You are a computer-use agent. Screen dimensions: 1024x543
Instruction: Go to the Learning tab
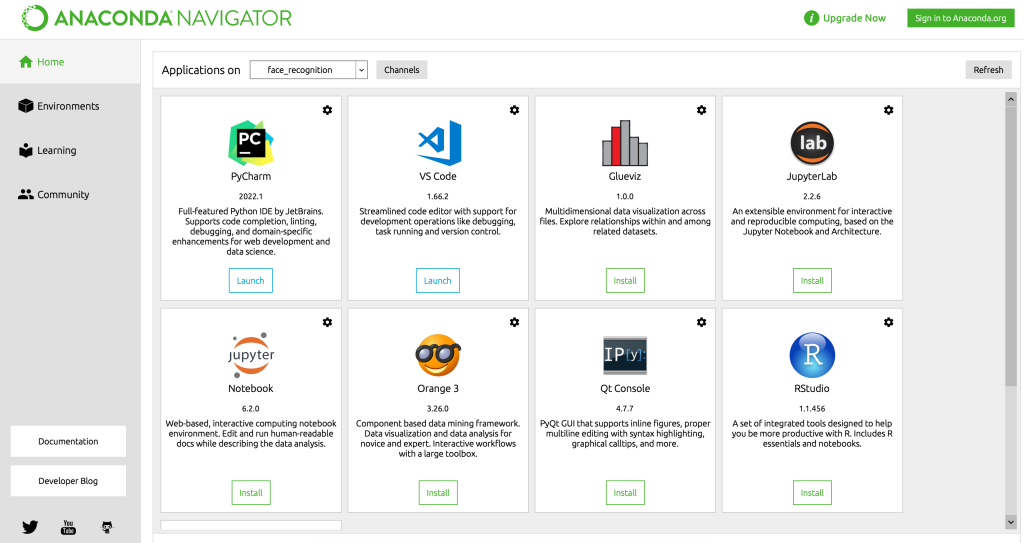tap(56, 150)
